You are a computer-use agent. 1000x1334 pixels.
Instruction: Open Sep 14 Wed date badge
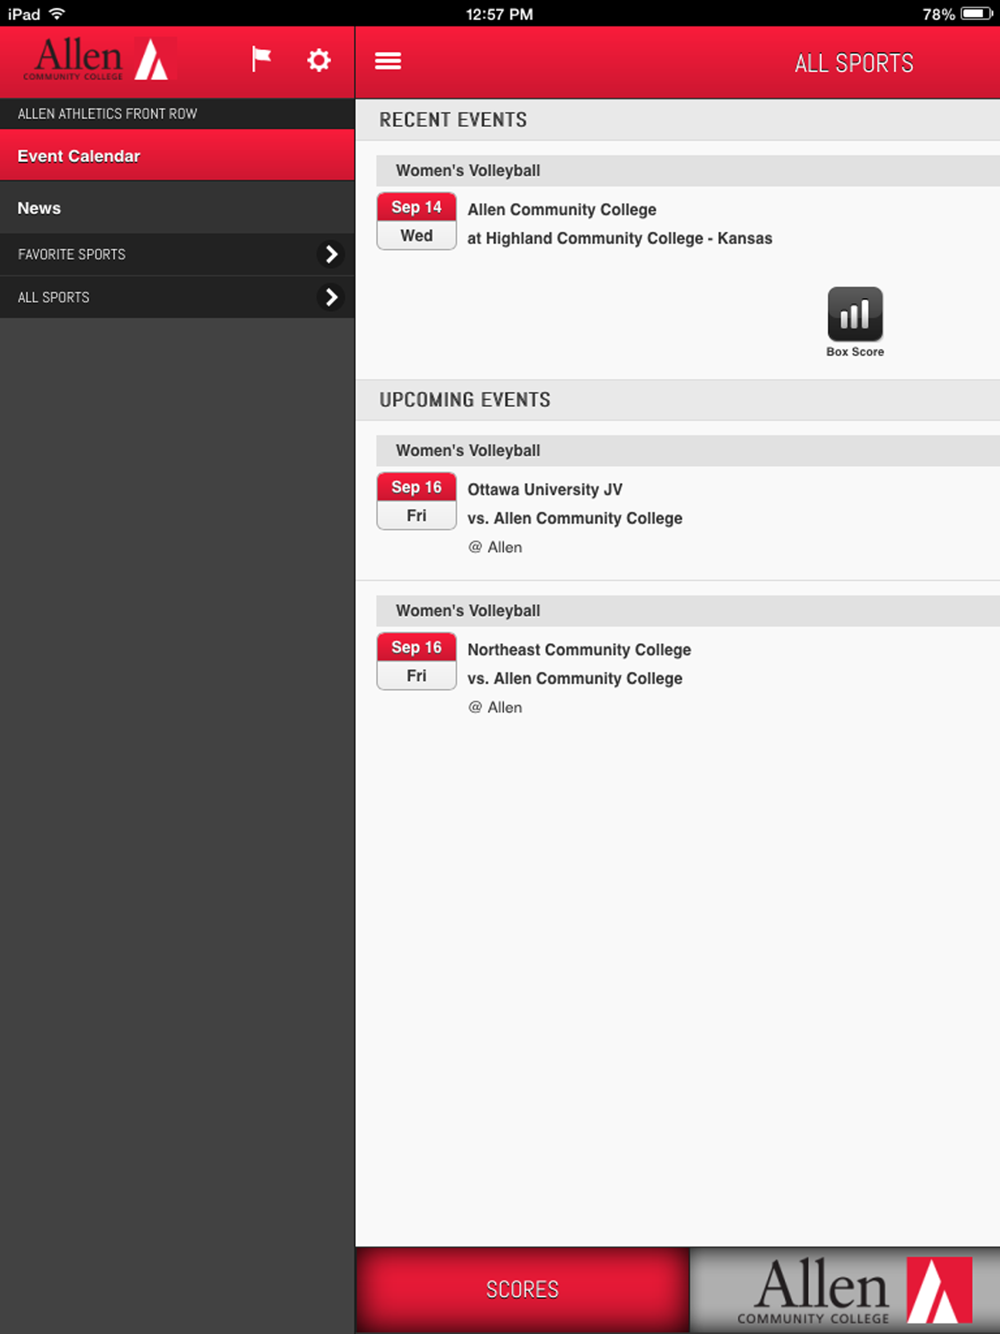(x=417, y=221)
